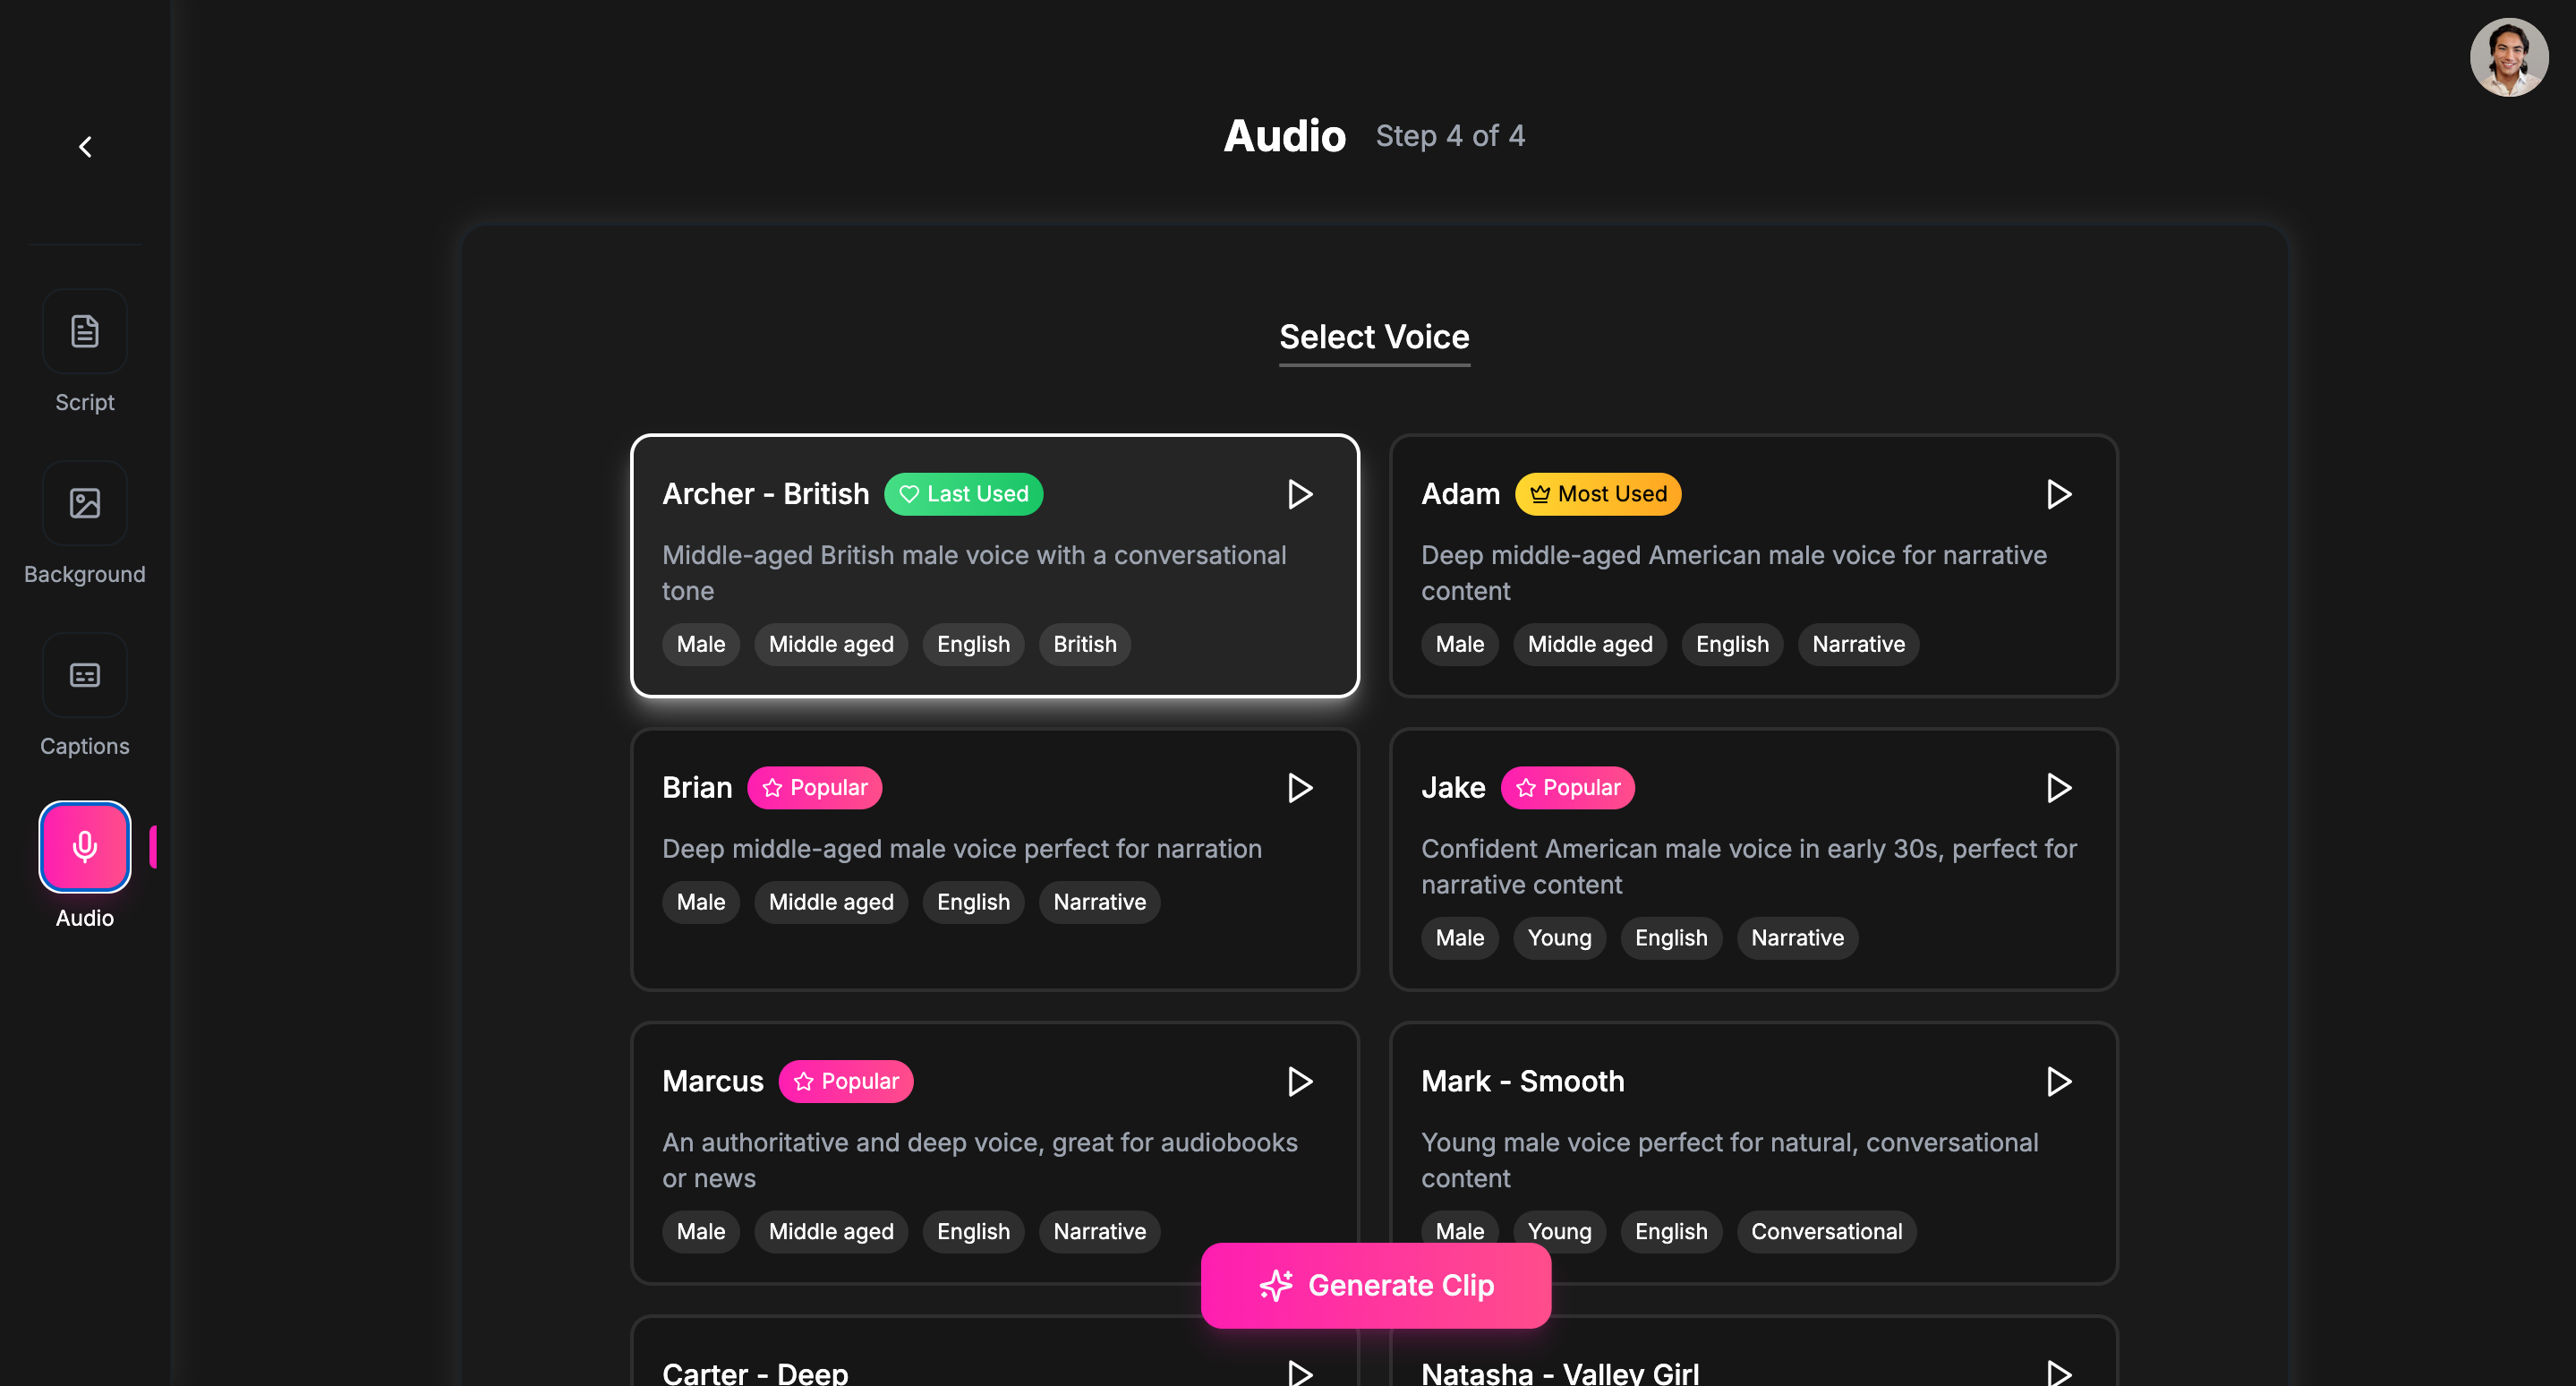Open the user profile avatar

coord(2508,57)
